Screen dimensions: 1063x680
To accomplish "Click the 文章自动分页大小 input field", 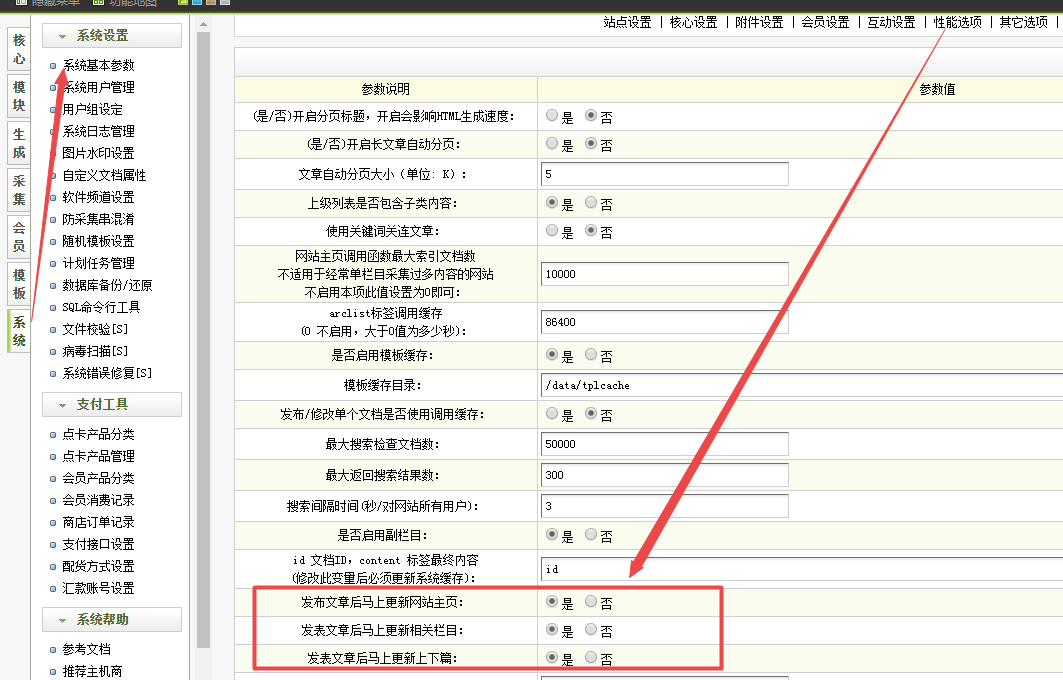I will click(x=665, y=174).
